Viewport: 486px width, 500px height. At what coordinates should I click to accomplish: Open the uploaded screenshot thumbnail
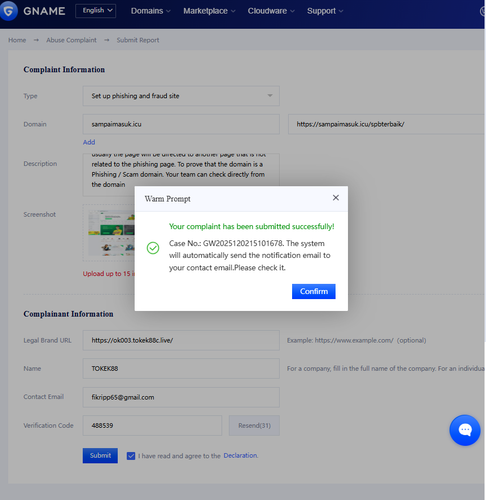tap(111, 233)
